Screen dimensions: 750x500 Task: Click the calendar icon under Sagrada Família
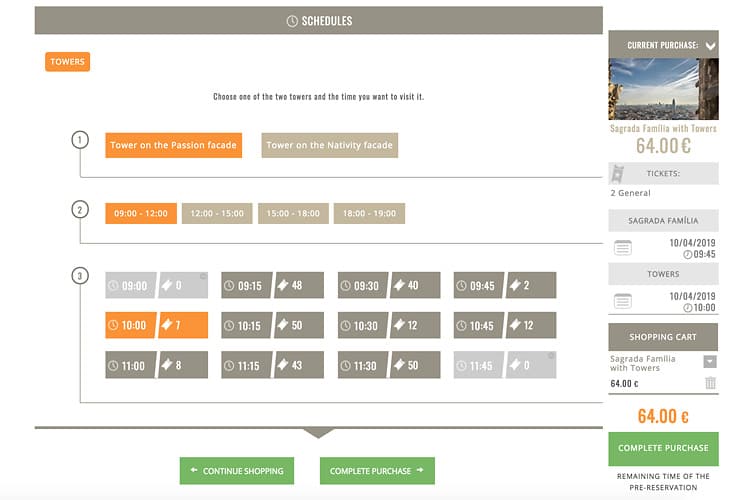point(622,248)
